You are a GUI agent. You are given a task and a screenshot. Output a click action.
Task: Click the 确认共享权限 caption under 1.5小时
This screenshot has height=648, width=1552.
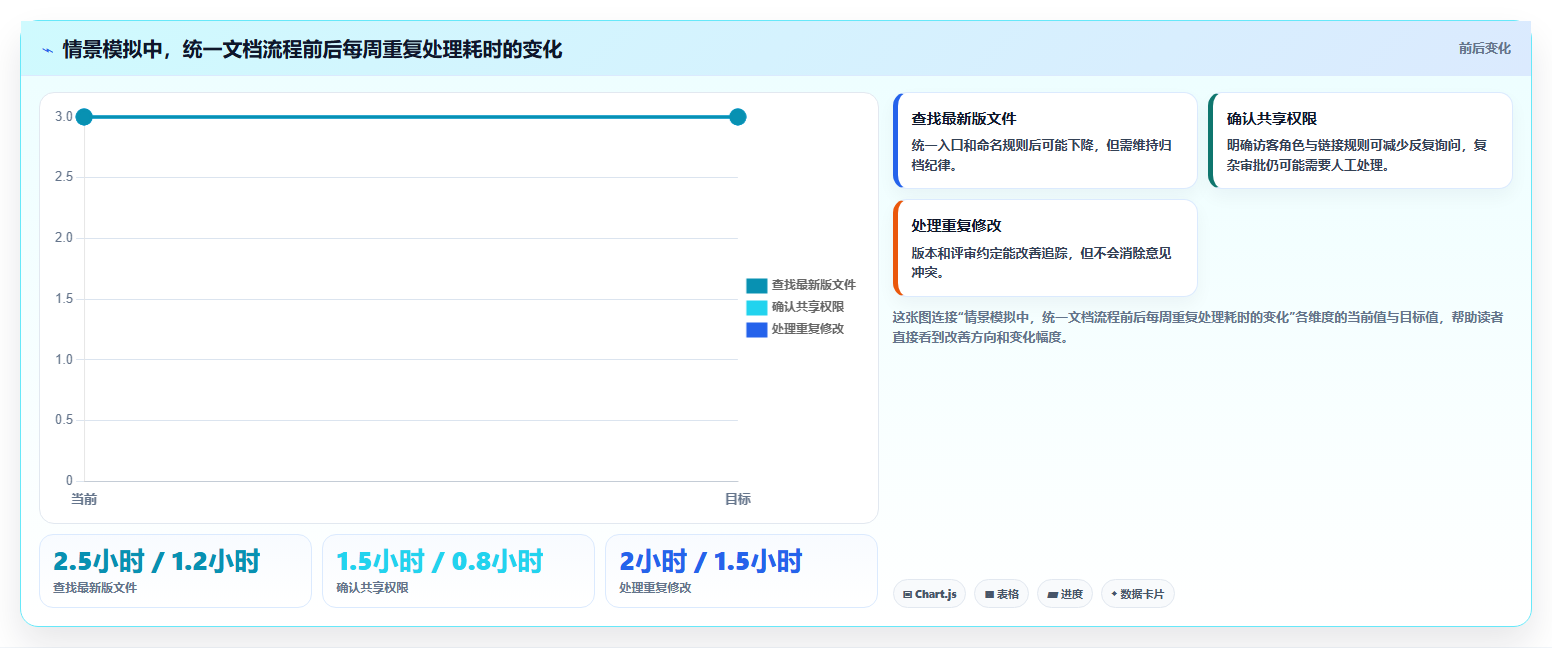tap(372, 588)
